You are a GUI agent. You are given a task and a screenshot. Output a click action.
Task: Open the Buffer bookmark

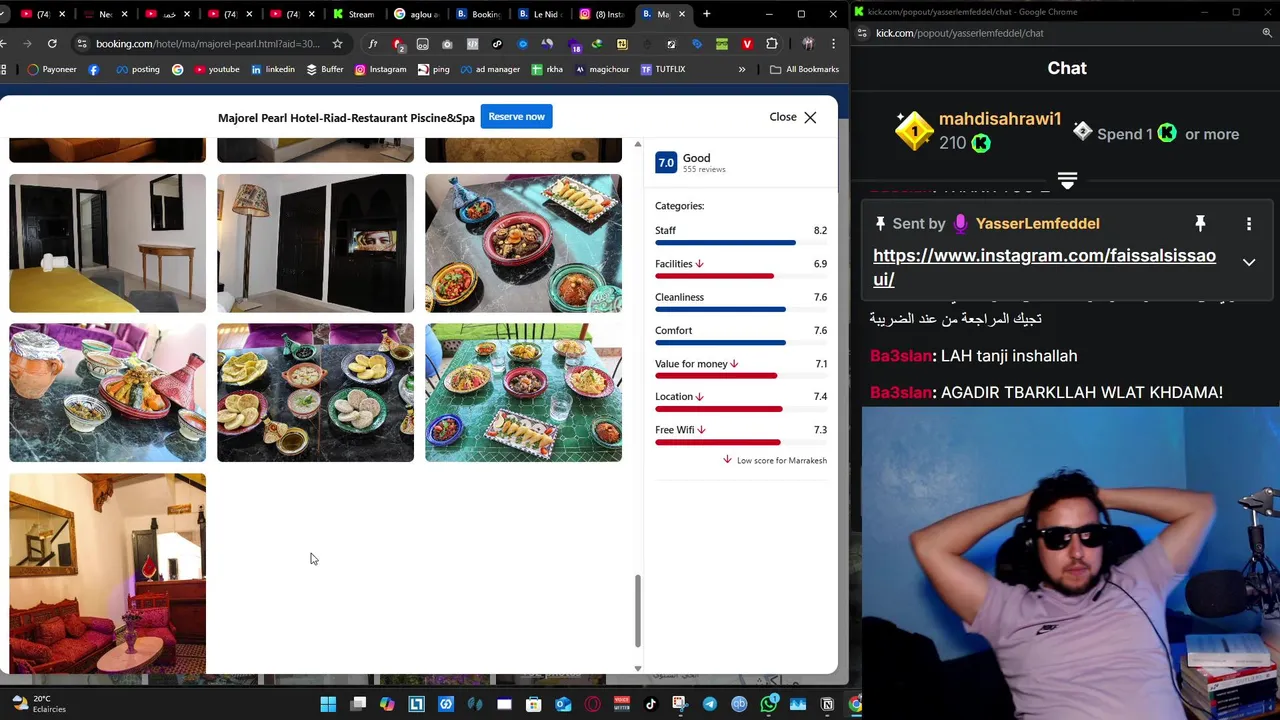pyautogui.click(x=325, y=69)
